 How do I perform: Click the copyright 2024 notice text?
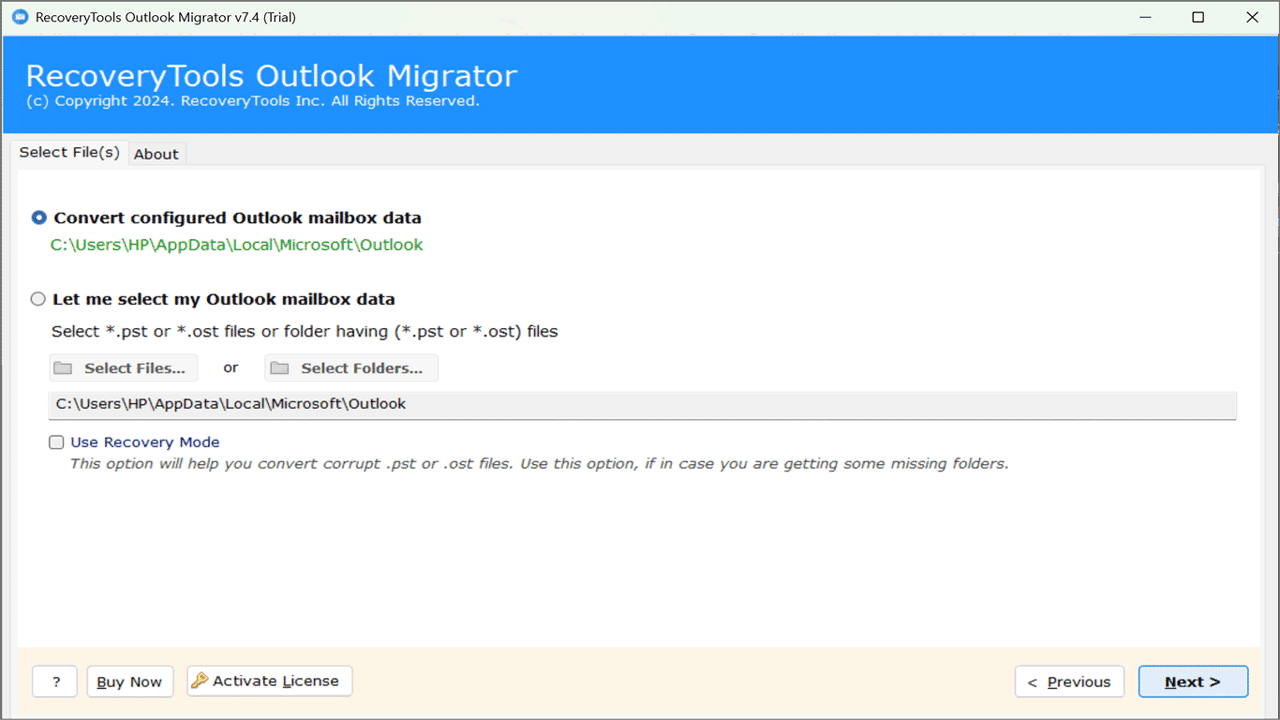click(252, 101)
